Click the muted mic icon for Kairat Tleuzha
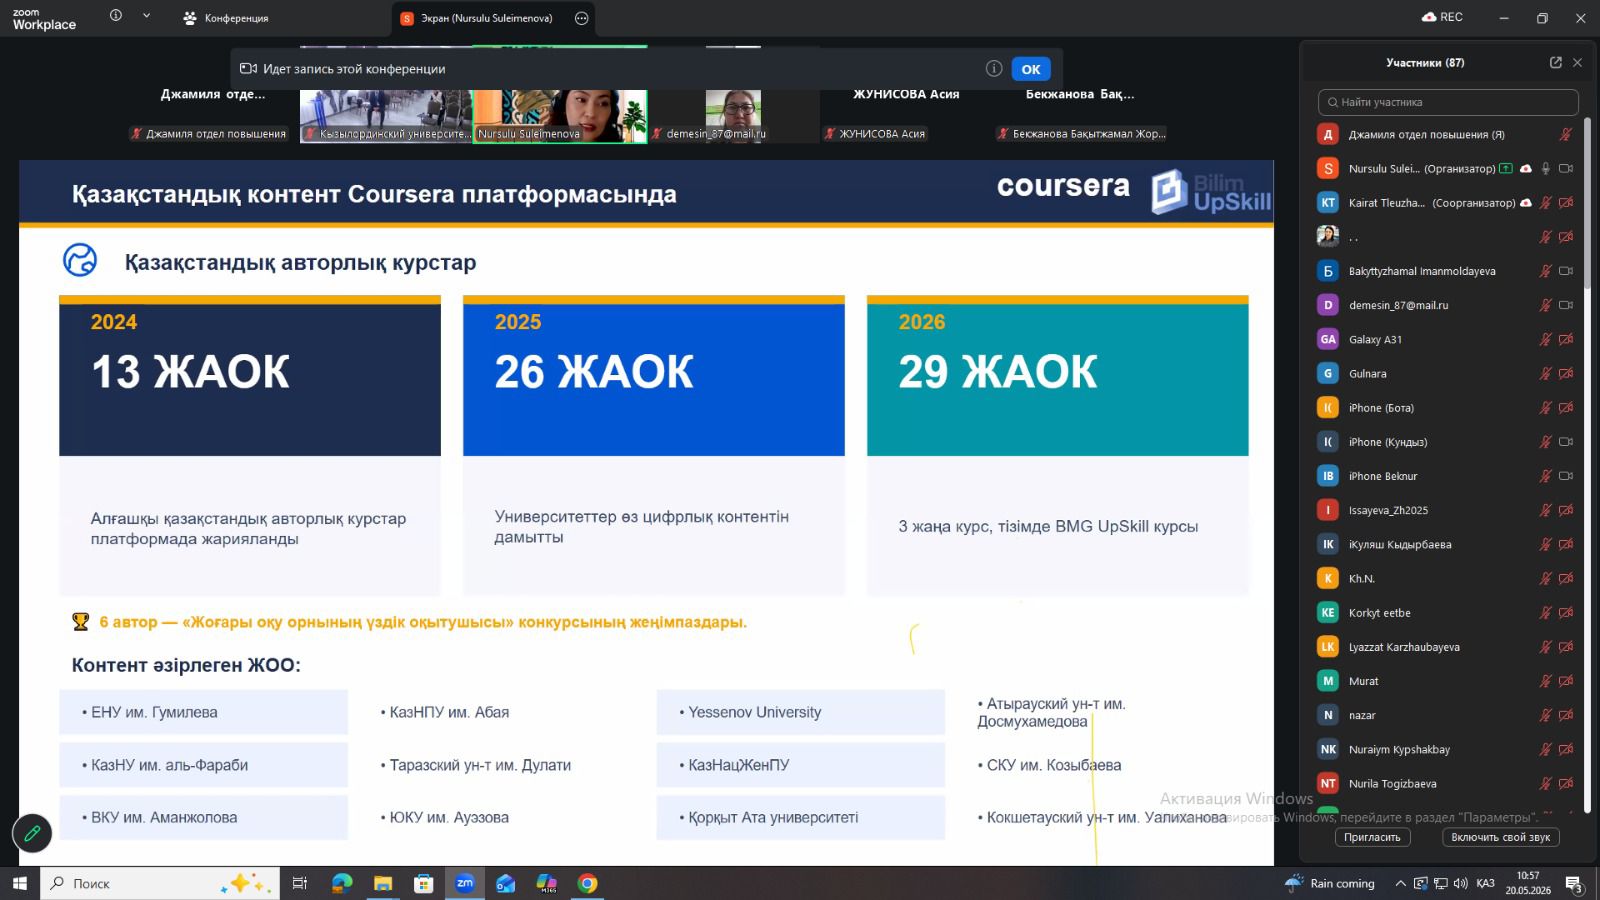Image resolution: width=1600 pixels, height=900 pixels. tap(1546, 203)
